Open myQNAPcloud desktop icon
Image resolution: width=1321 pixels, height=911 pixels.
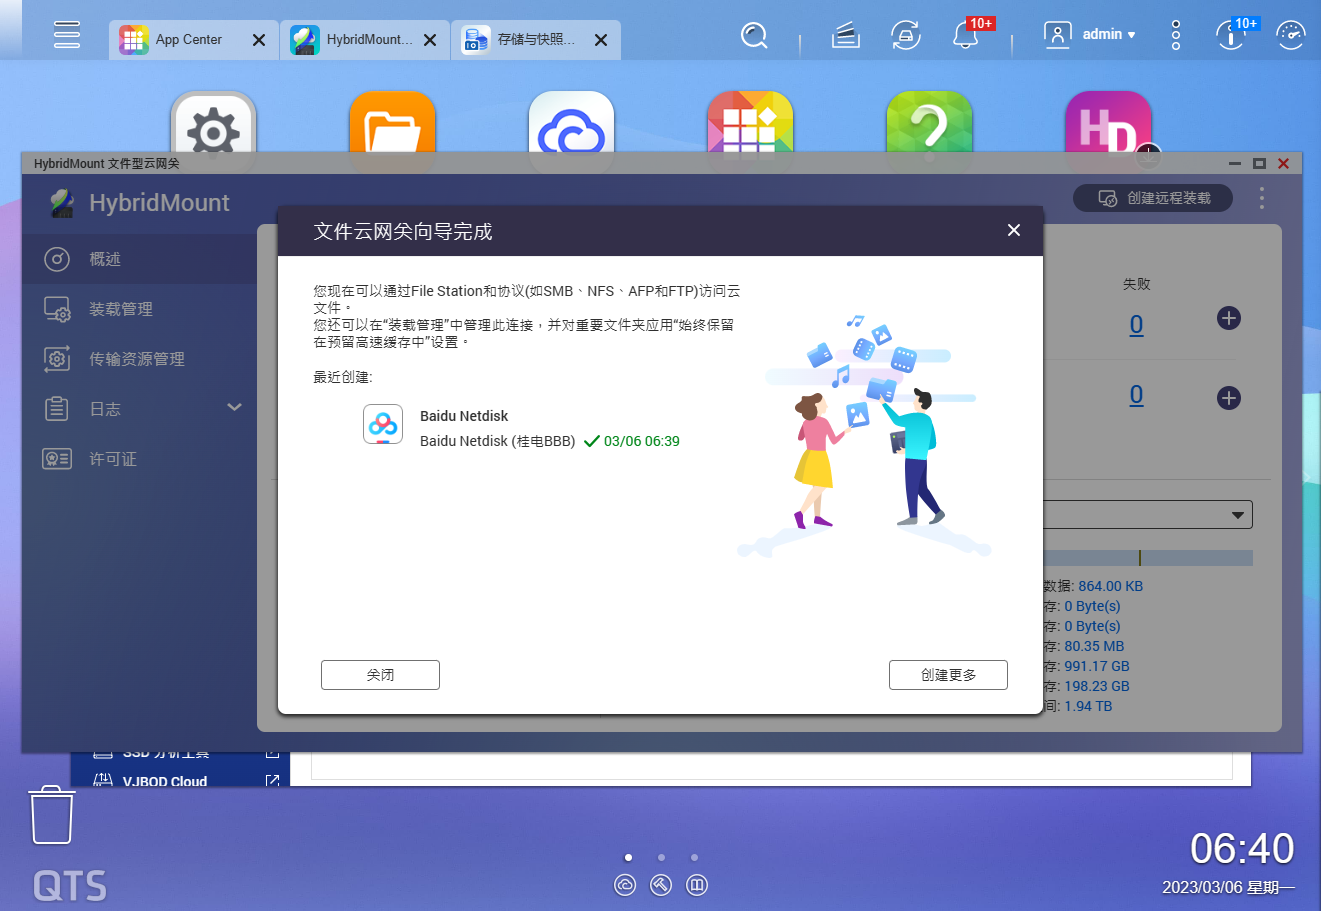pyautogui.click(x=571, y=122)
